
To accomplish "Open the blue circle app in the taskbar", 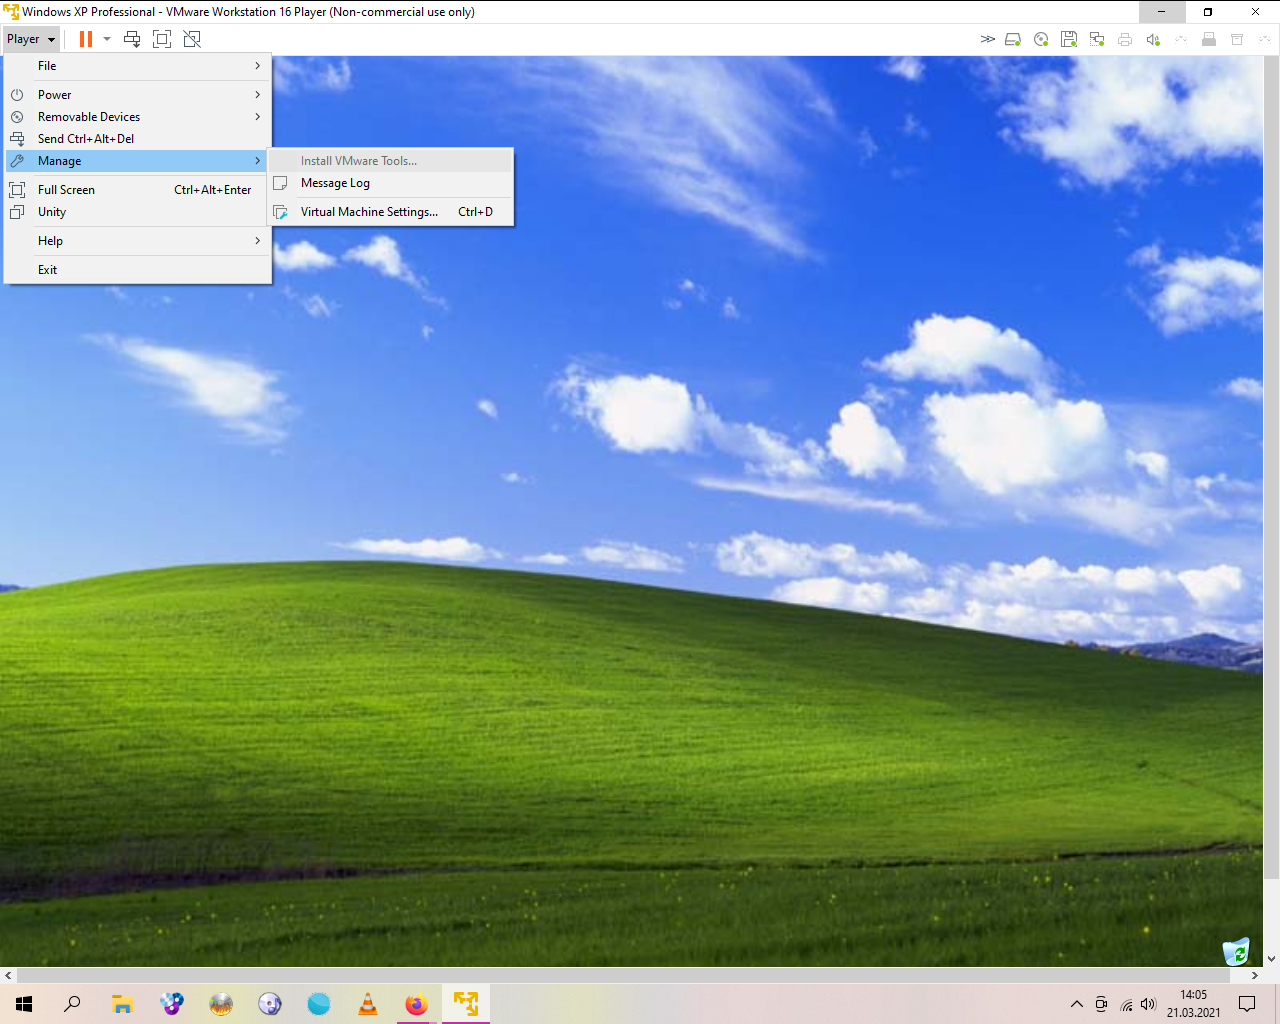I will pyautogui.click(x=319, y=1004).
